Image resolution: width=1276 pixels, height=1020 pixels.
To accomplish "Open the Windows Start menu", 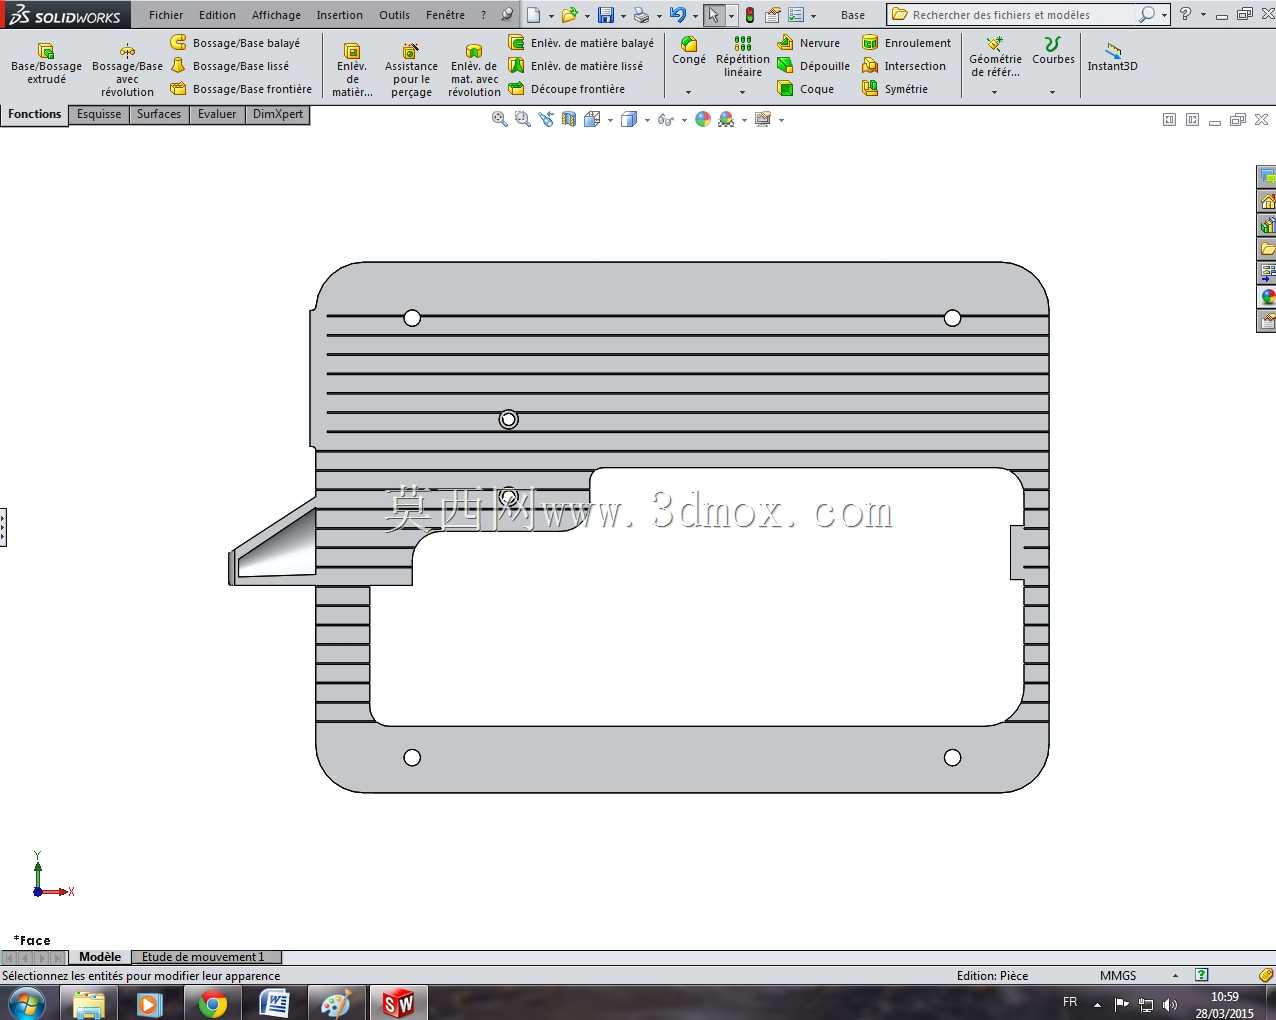I will [27, 1003].
